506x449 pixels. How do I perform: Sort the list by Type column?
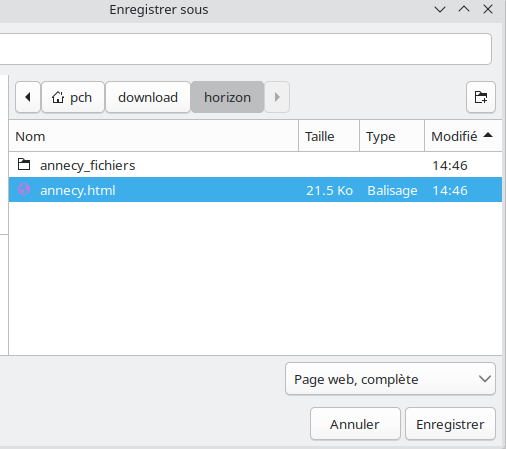click(x=392, y=136)
